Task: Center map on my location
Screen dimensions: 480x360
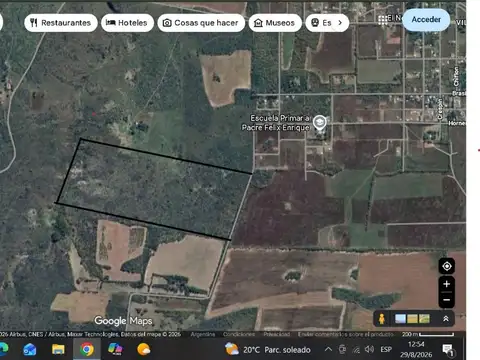Action: pyautogui.click(x=447, y=266)
